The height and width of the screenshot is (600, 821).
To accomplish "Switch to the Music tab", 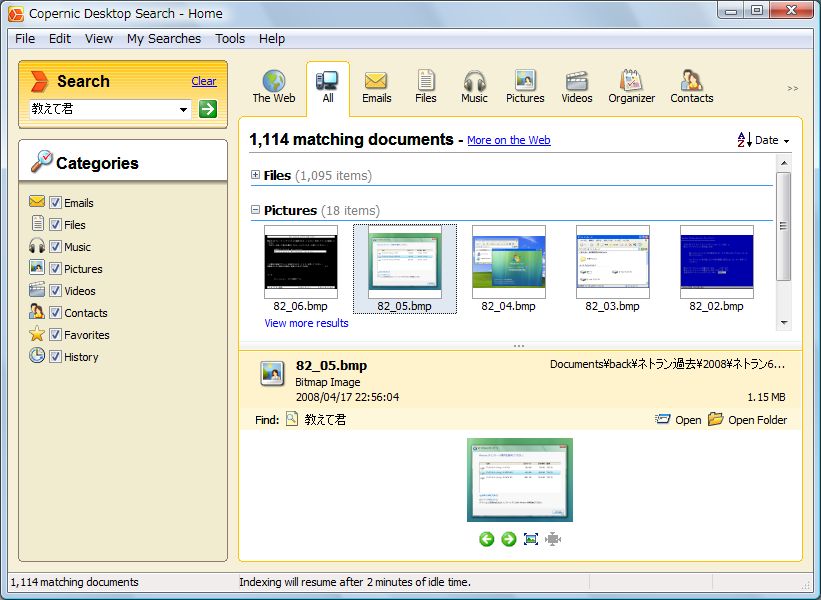I will [474, 87].
